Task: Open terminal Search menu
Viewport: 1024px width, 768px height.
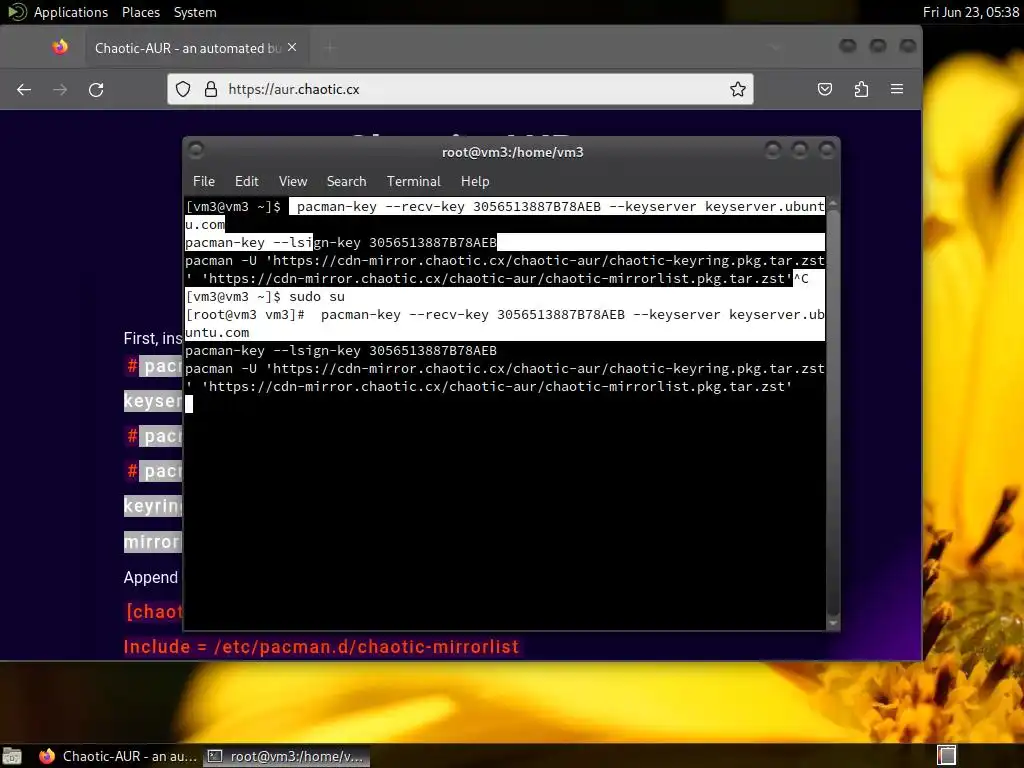Action: point(346,182)
